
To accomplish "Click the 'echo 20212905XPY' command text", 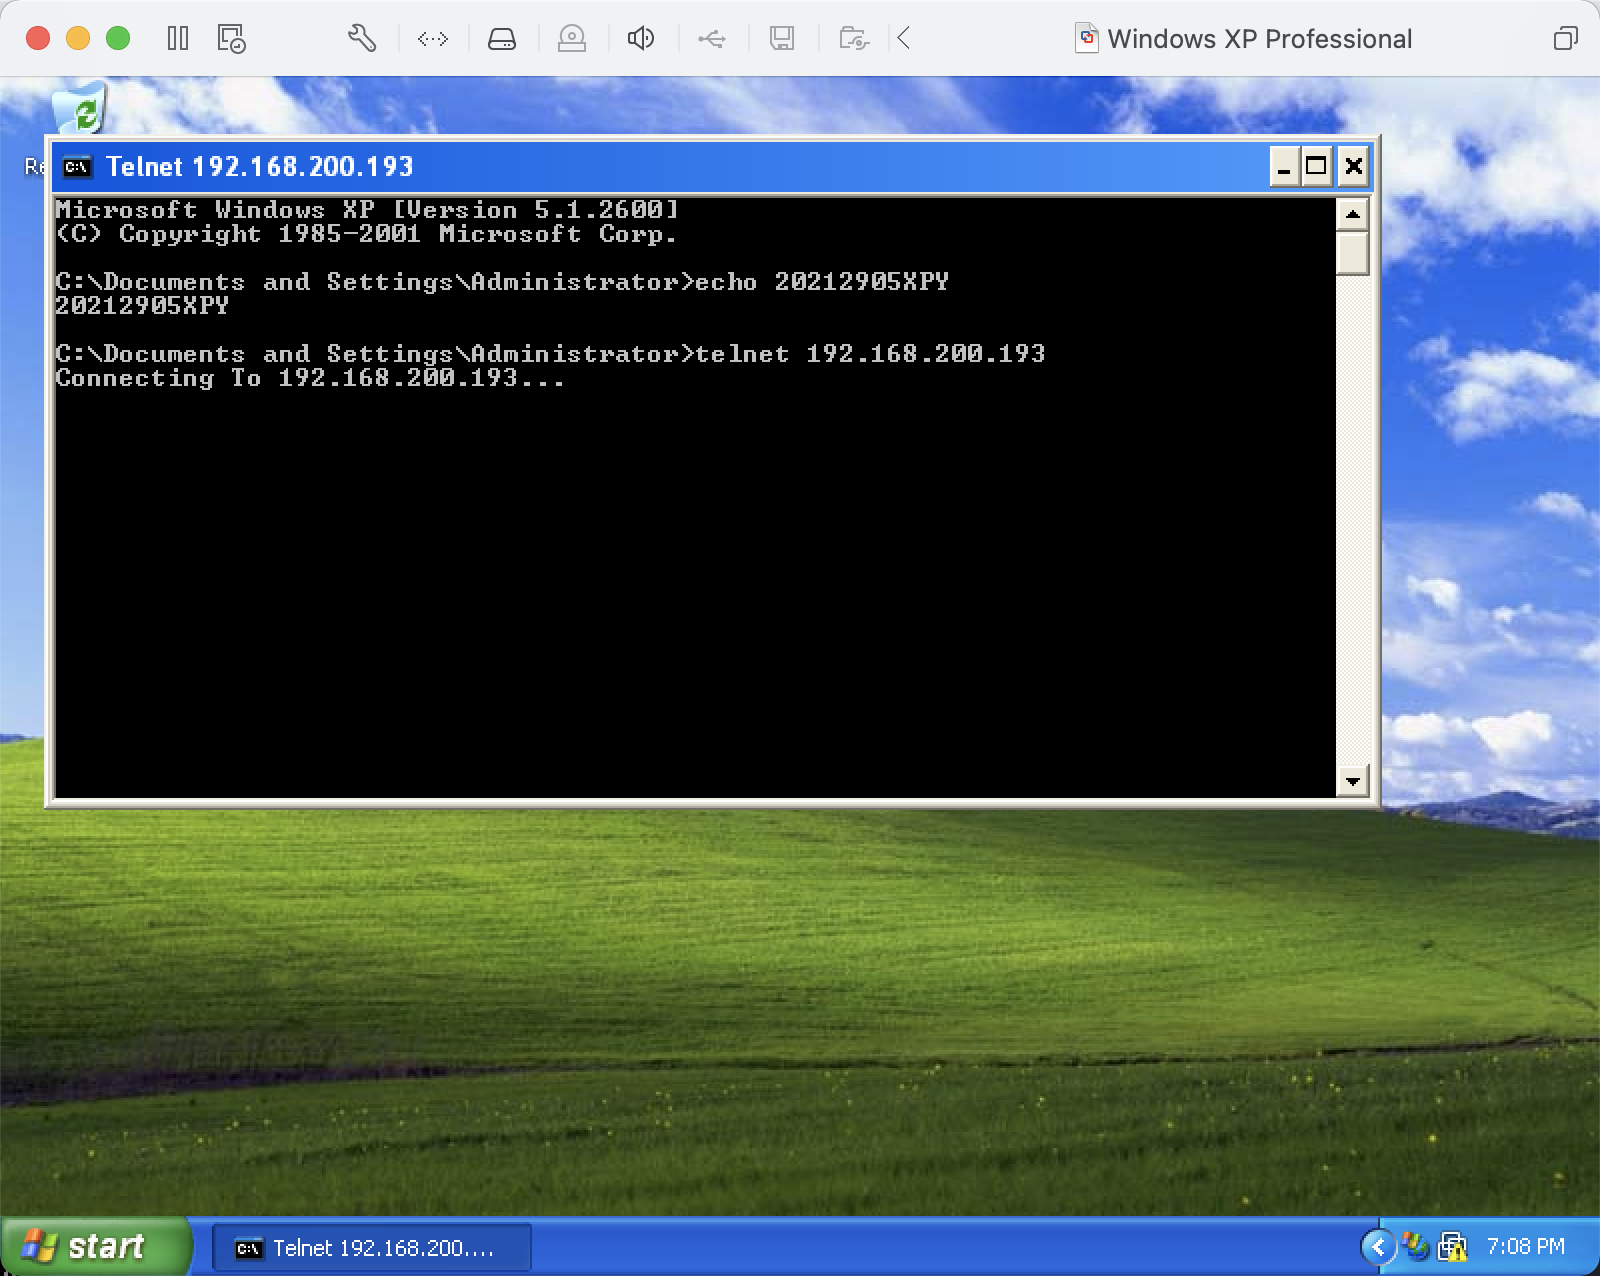I will click(822, 282).
